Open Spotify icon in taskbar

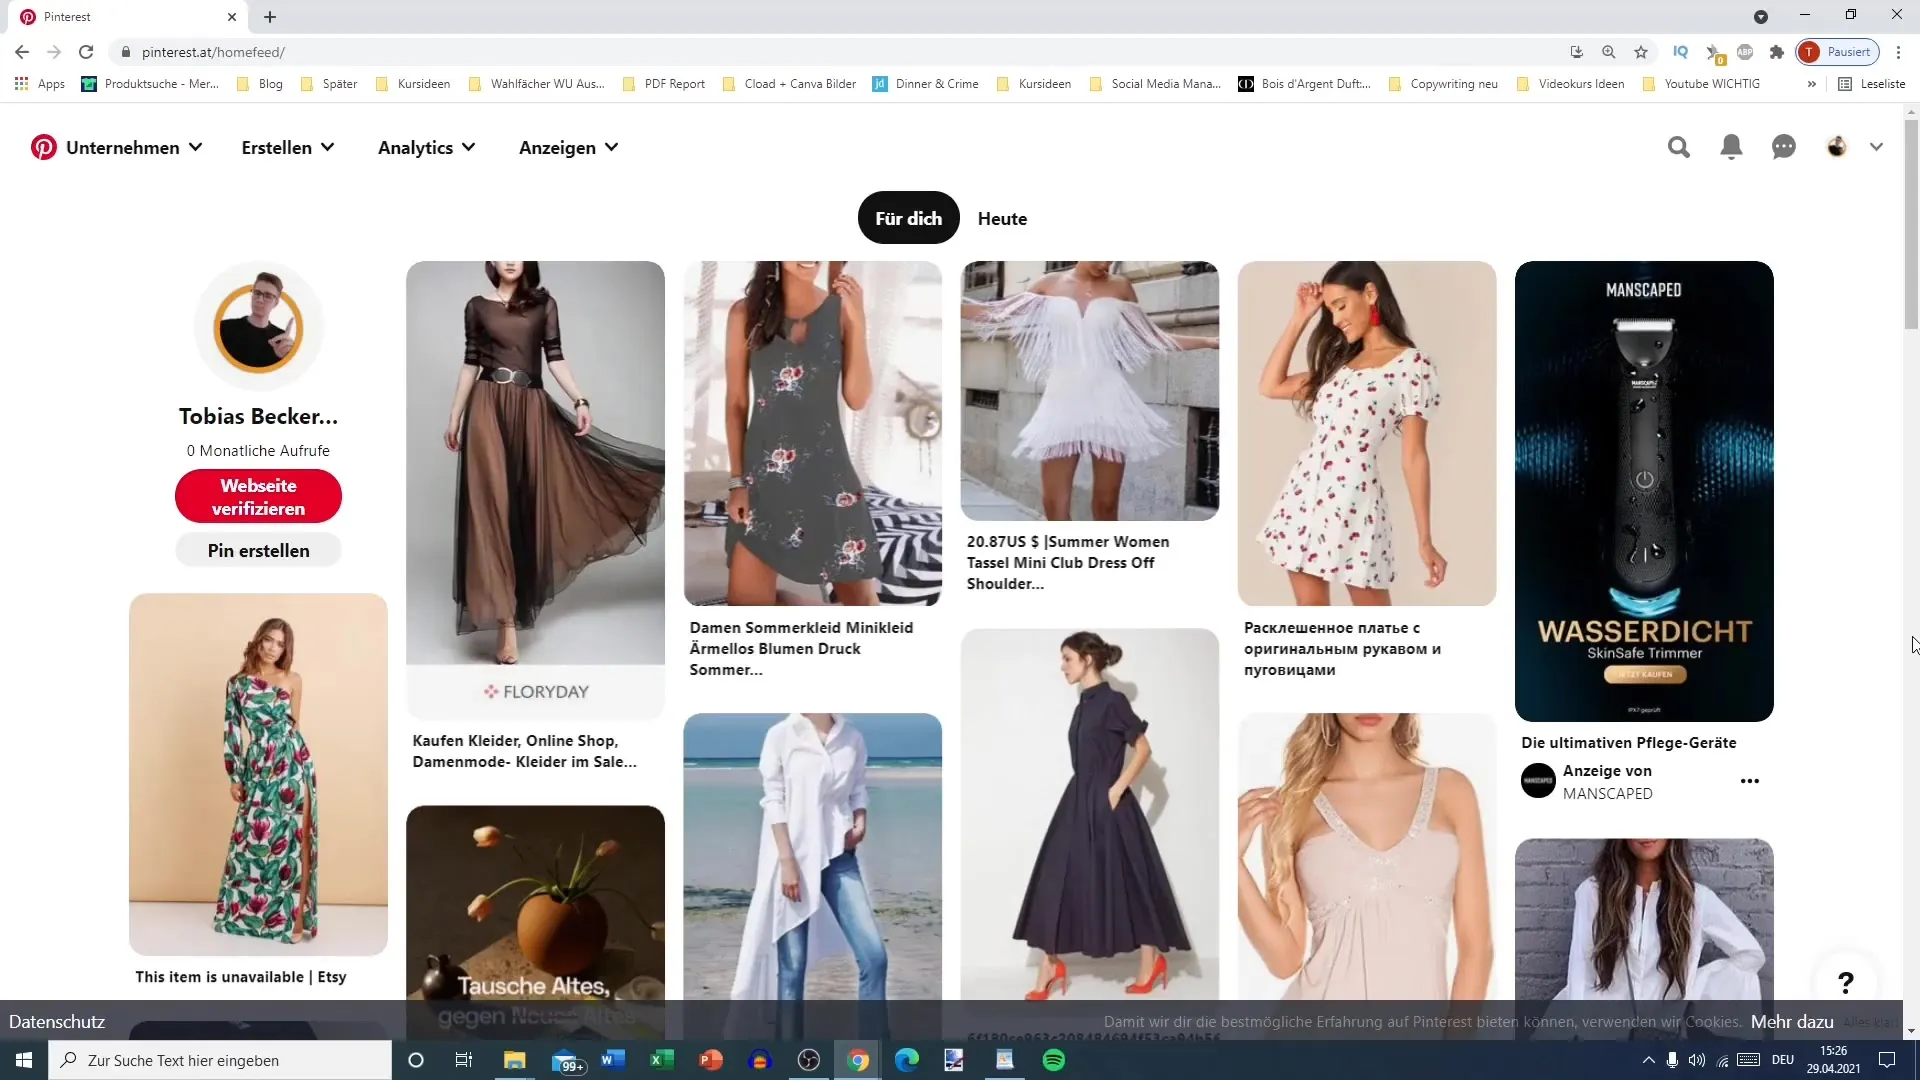coord(1055,1059)
